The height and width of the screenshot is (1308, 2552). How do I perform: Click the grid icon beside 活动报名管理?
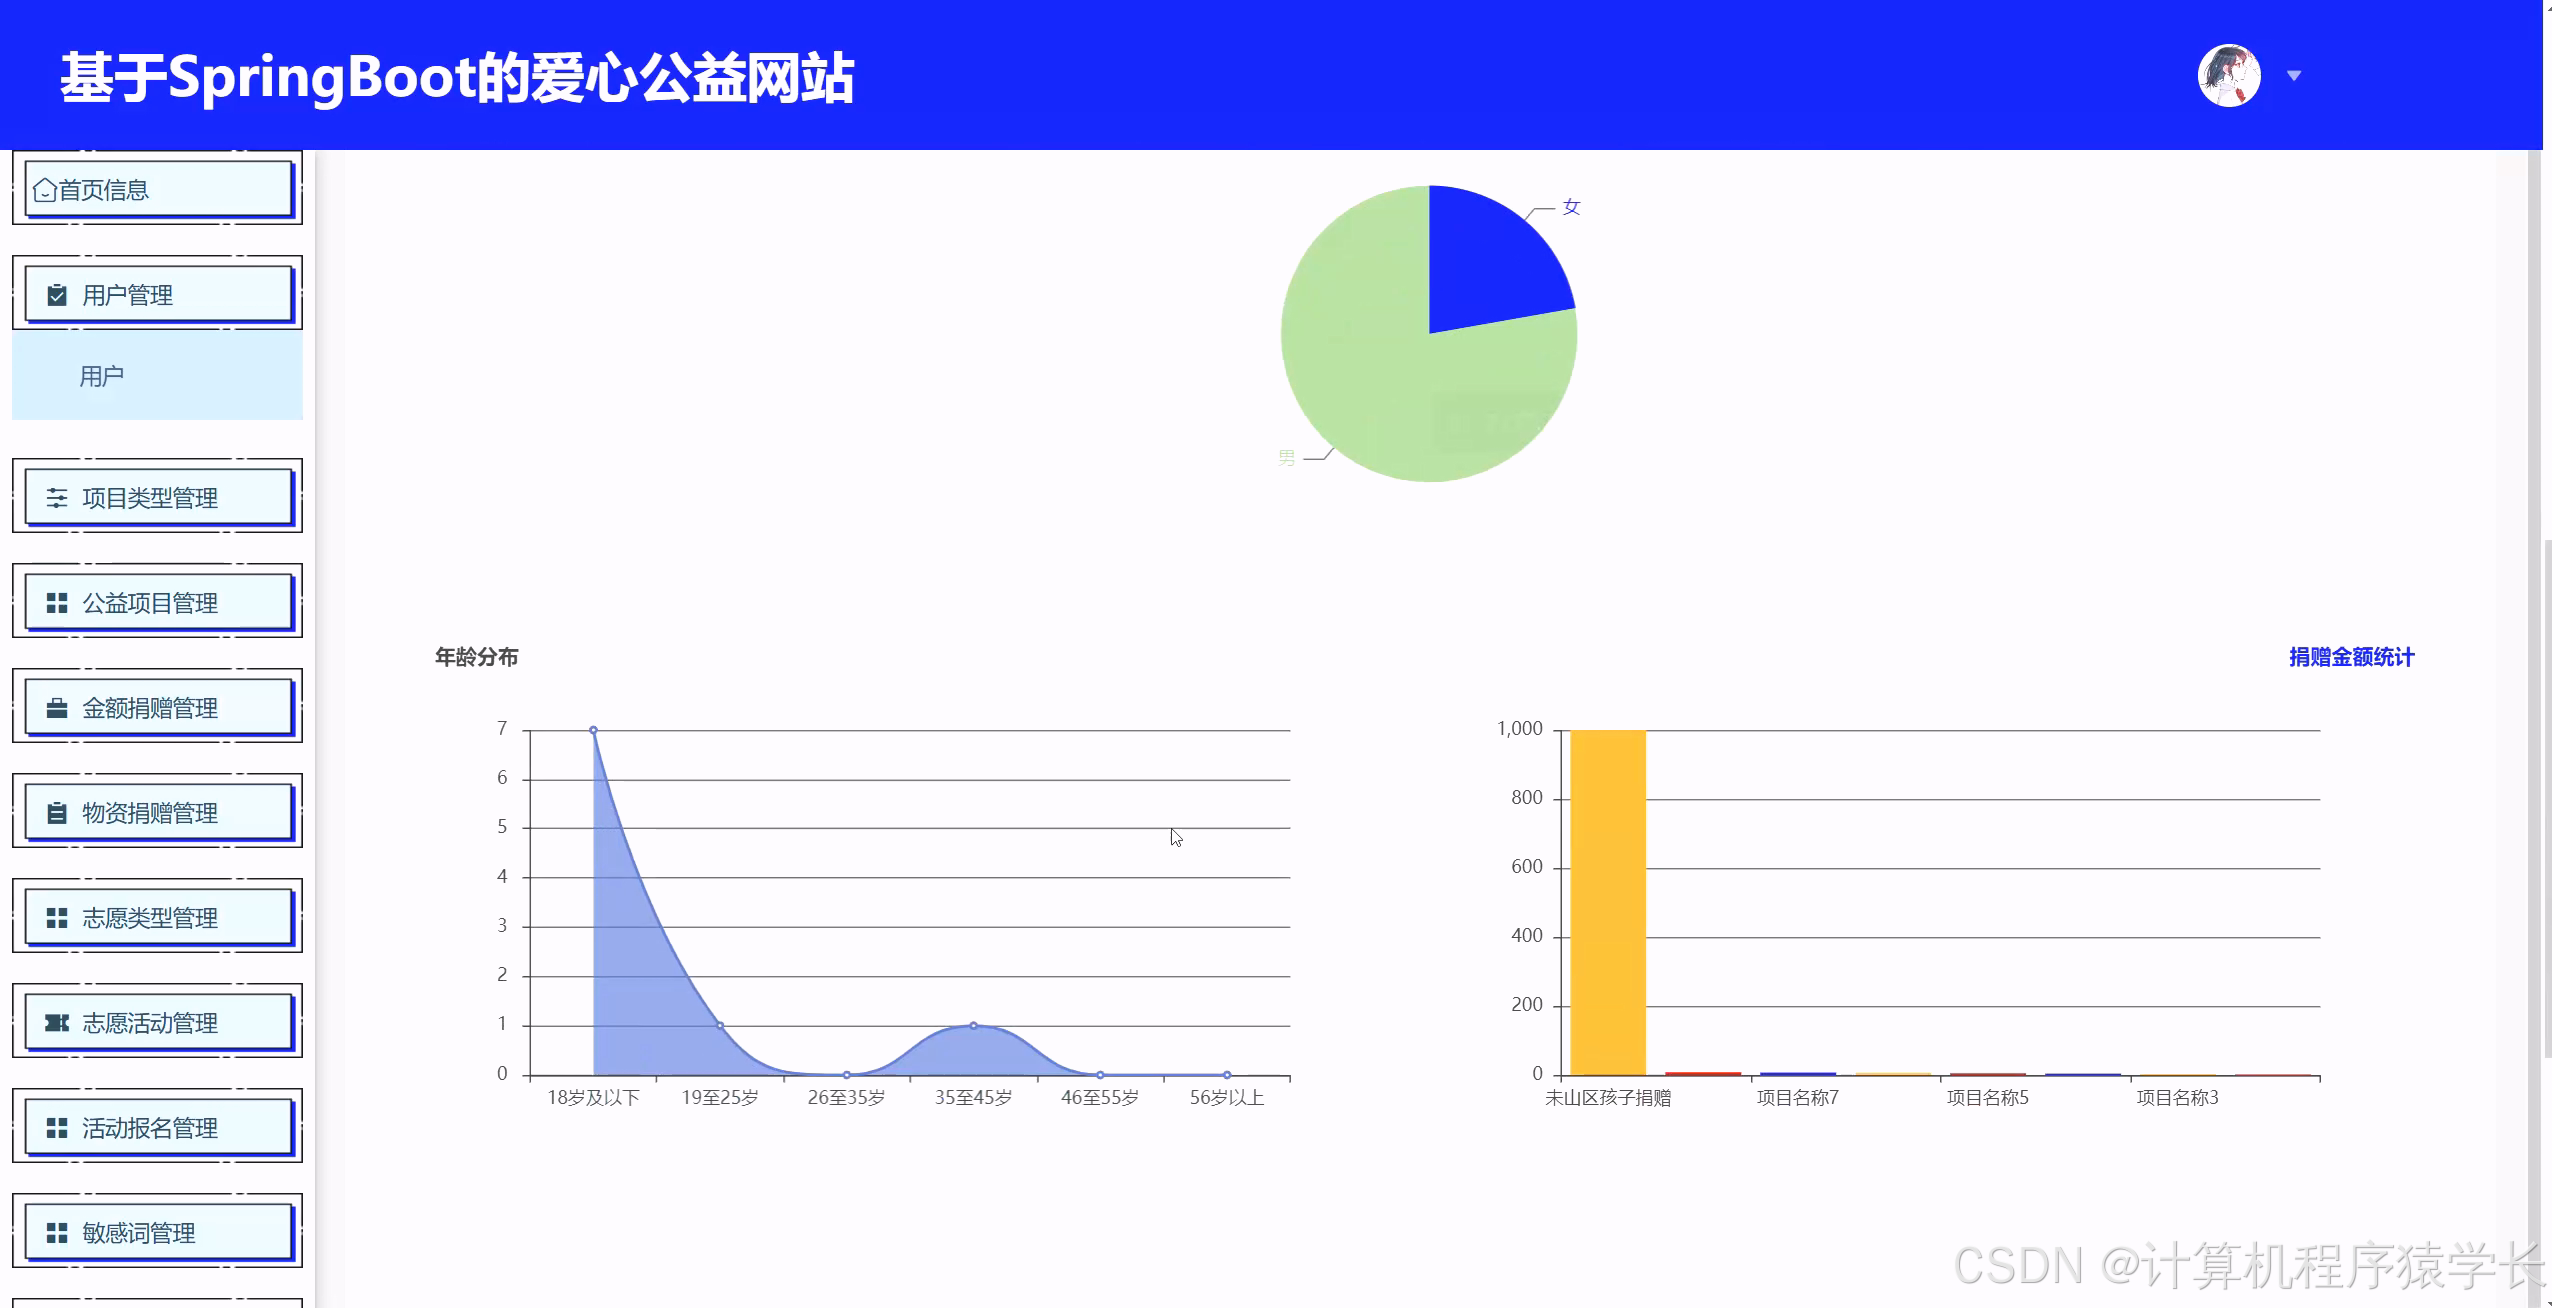(x=57, y=1128)
